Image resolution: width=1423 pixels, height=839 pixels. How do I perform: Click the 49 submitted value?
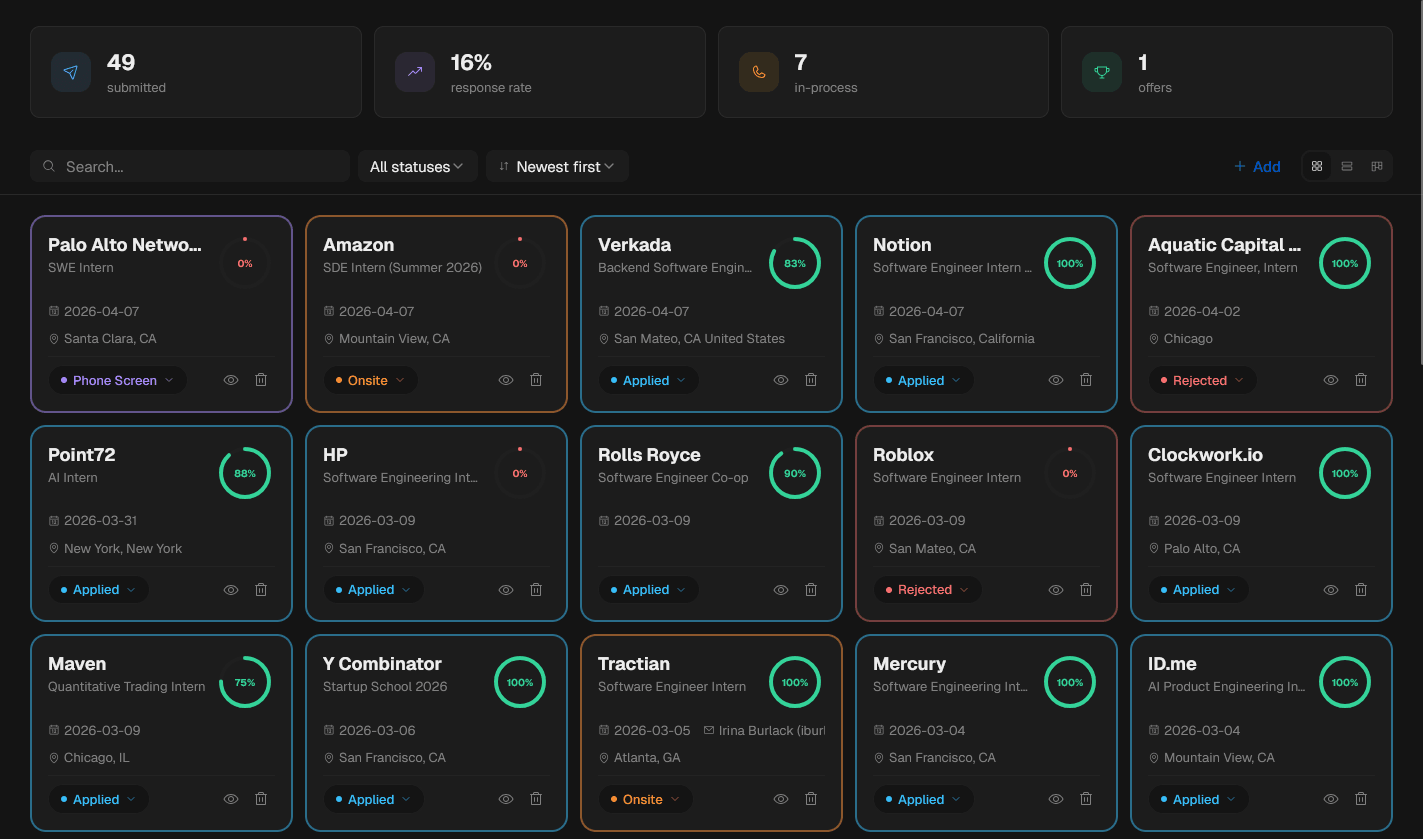click(121, 62)
